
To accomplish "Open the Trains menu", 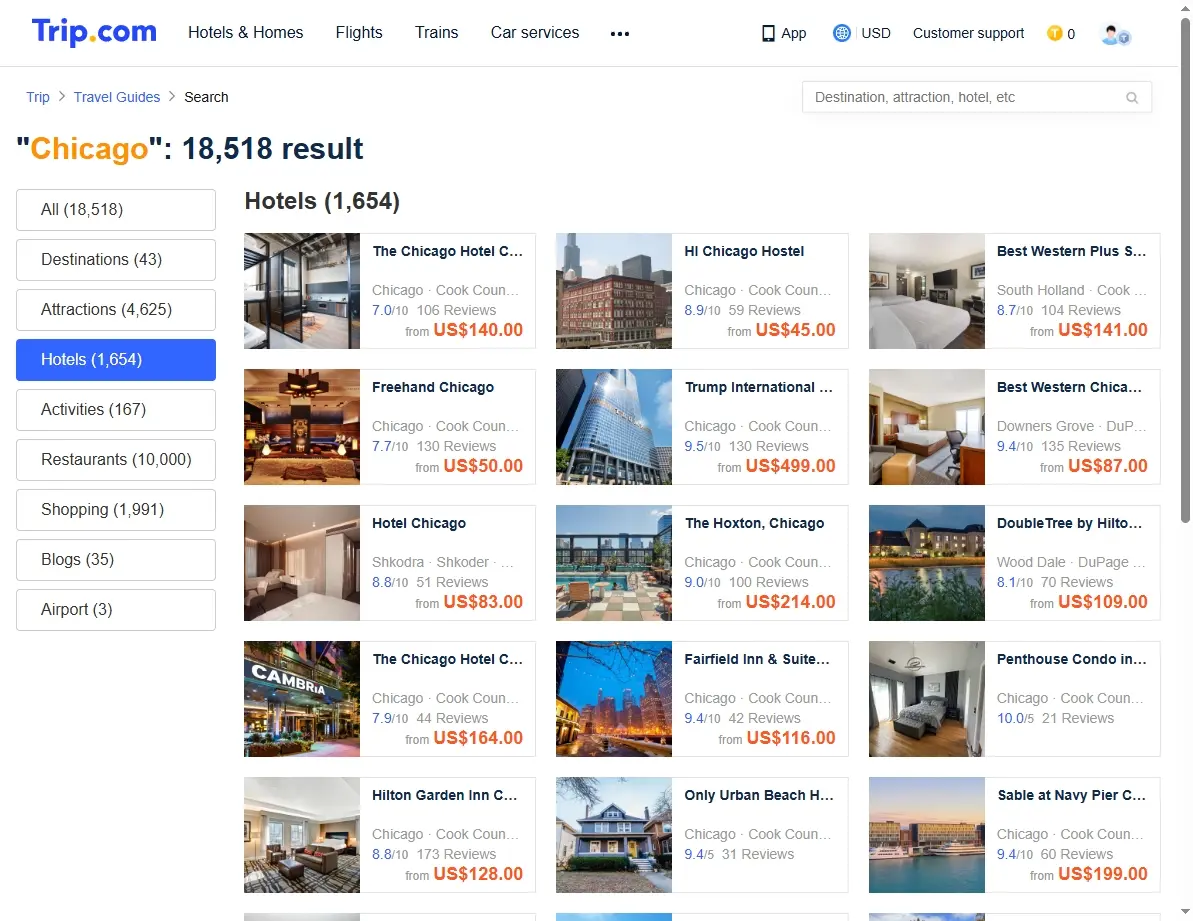I will [x=437, y=33].
